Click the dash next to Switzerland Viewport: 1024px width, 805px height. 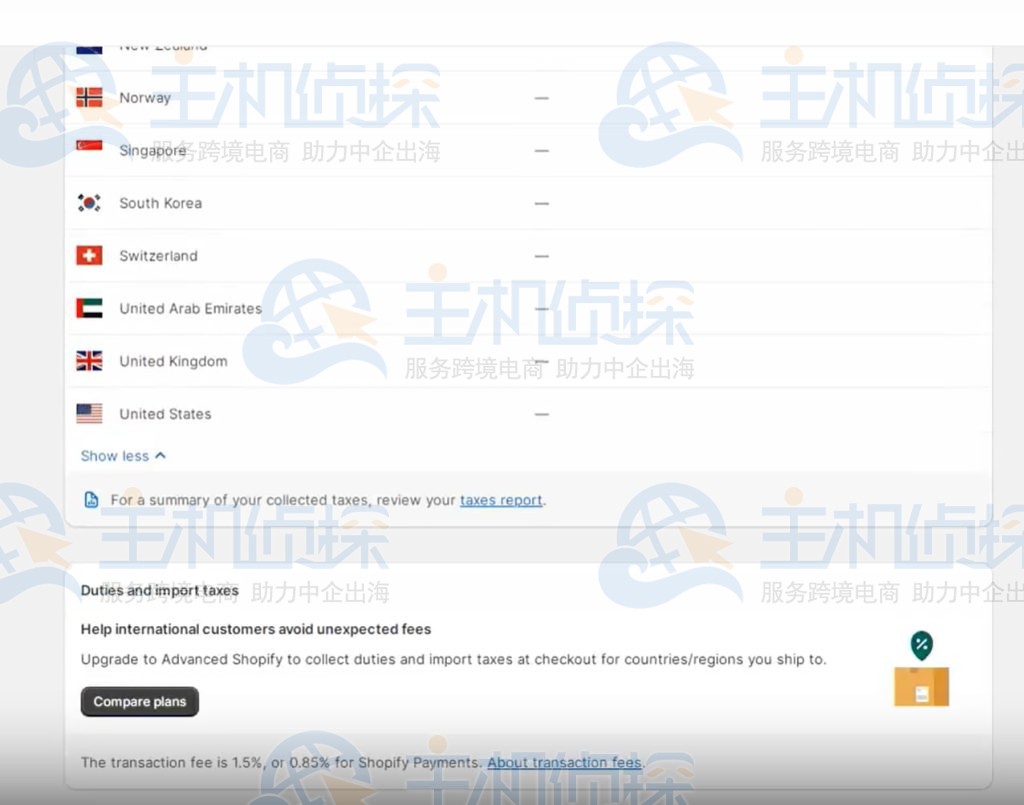tap(541, 255)
